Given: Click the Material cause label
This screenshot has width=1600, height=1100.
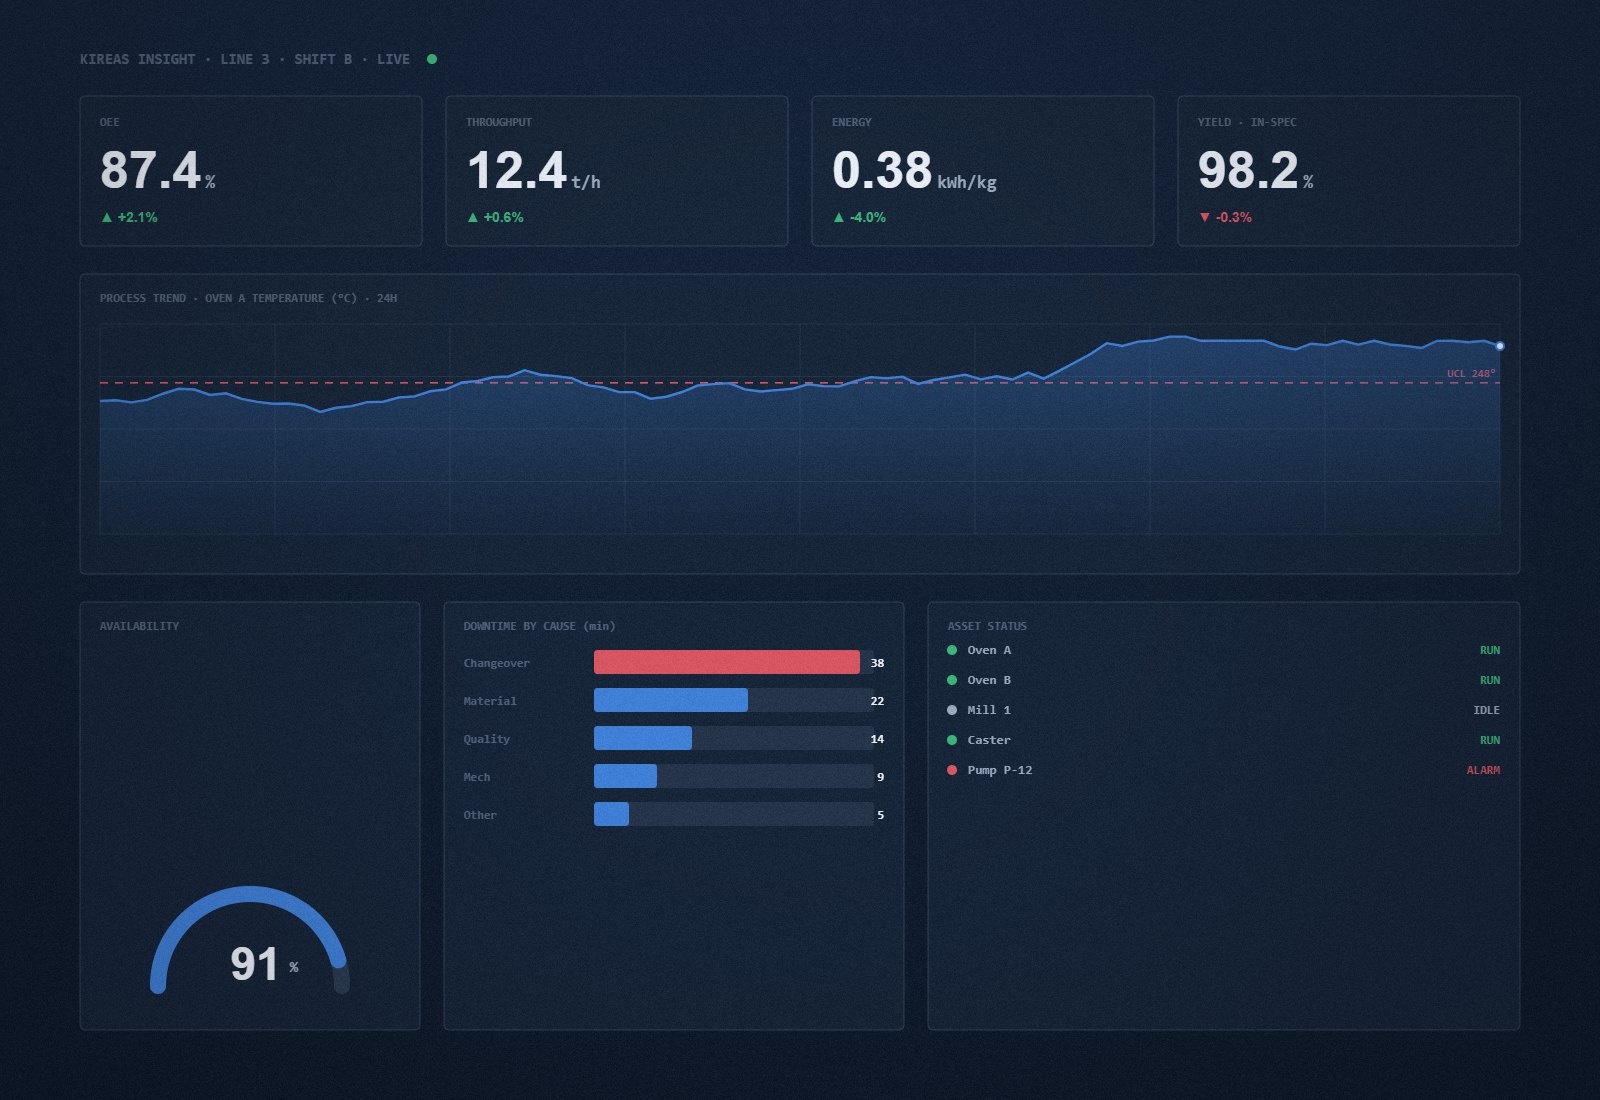Looking at the screenshot, I should tap(490, 701).
